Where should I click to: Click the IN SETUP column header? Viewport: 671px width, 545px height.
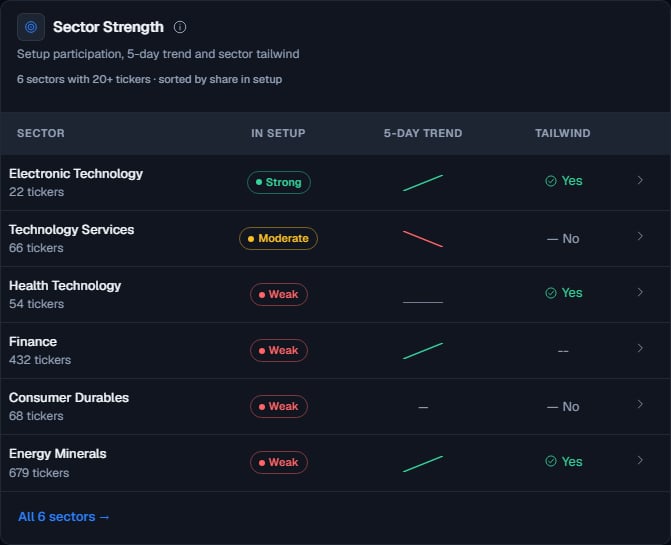pyautogui.click(x=278, y=133)
